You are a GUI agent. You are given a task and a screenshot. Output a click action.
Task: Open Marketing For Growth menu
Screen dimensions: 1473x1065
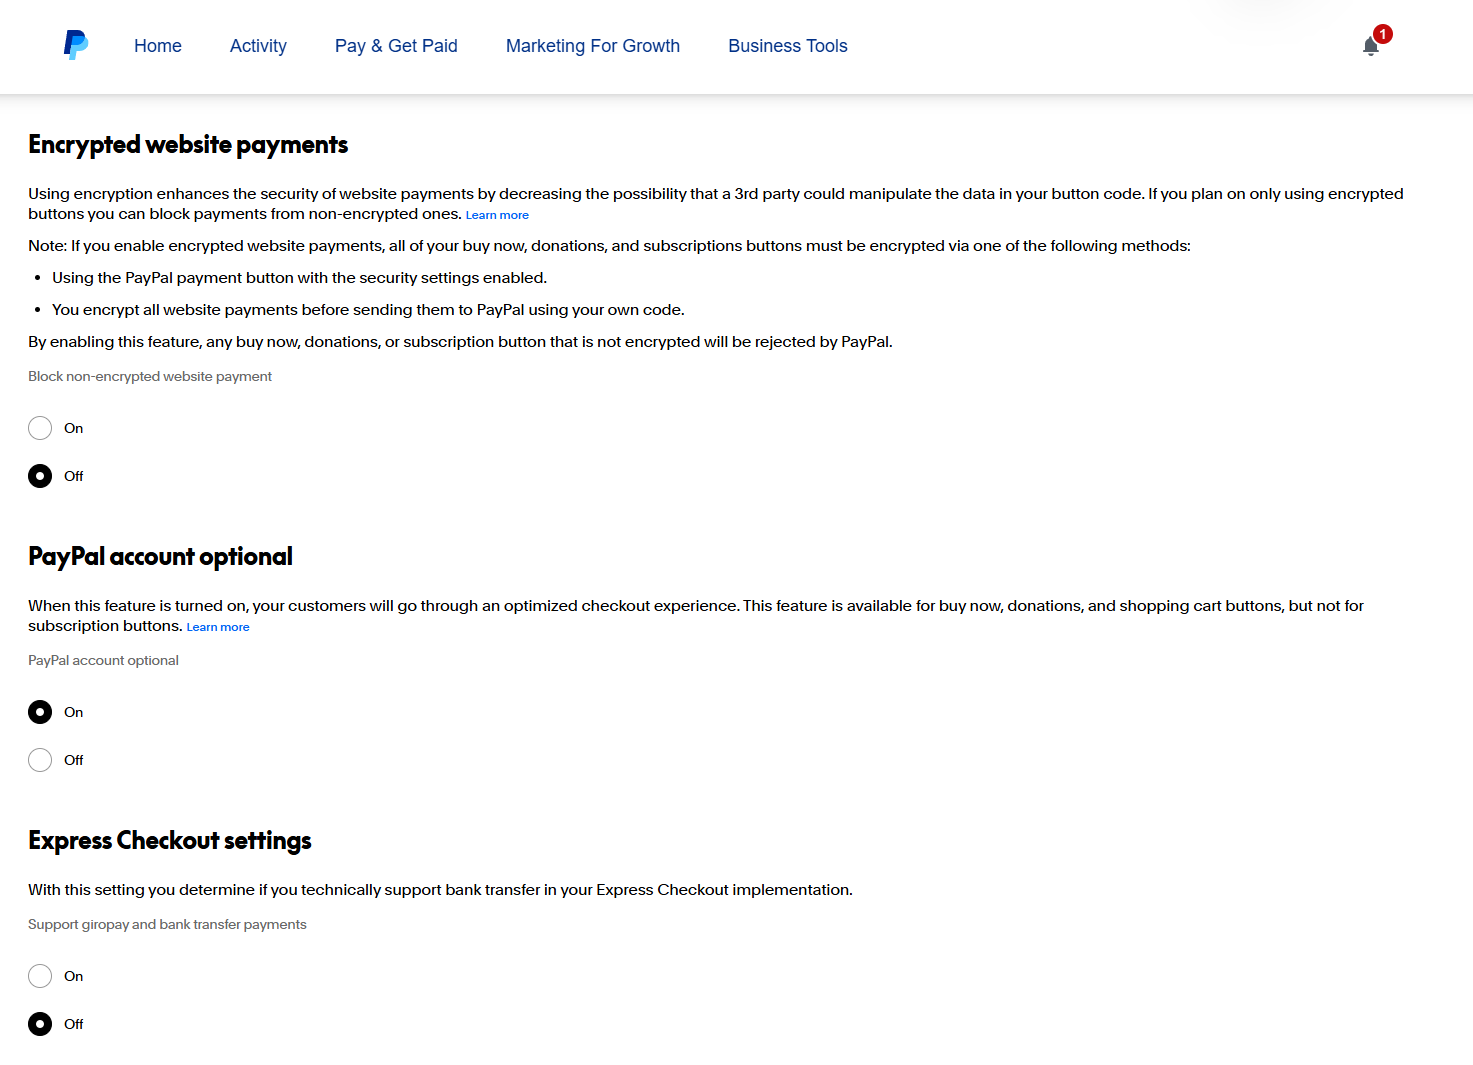point(593,46)
